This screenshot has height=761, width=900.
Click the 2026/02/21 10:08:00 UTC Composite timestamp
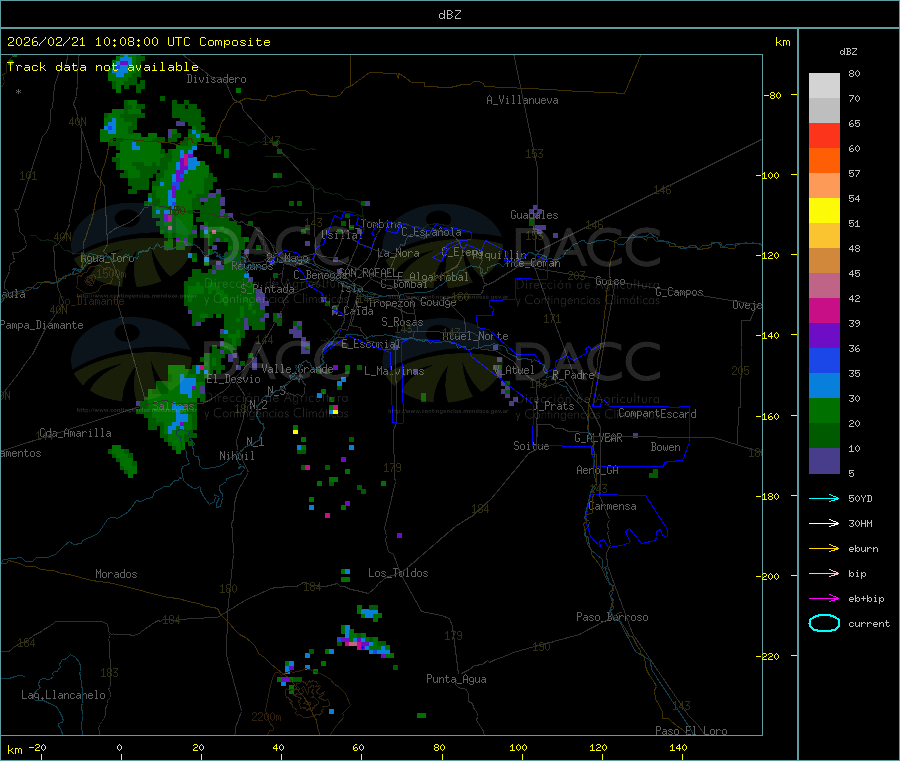point(138,42)
